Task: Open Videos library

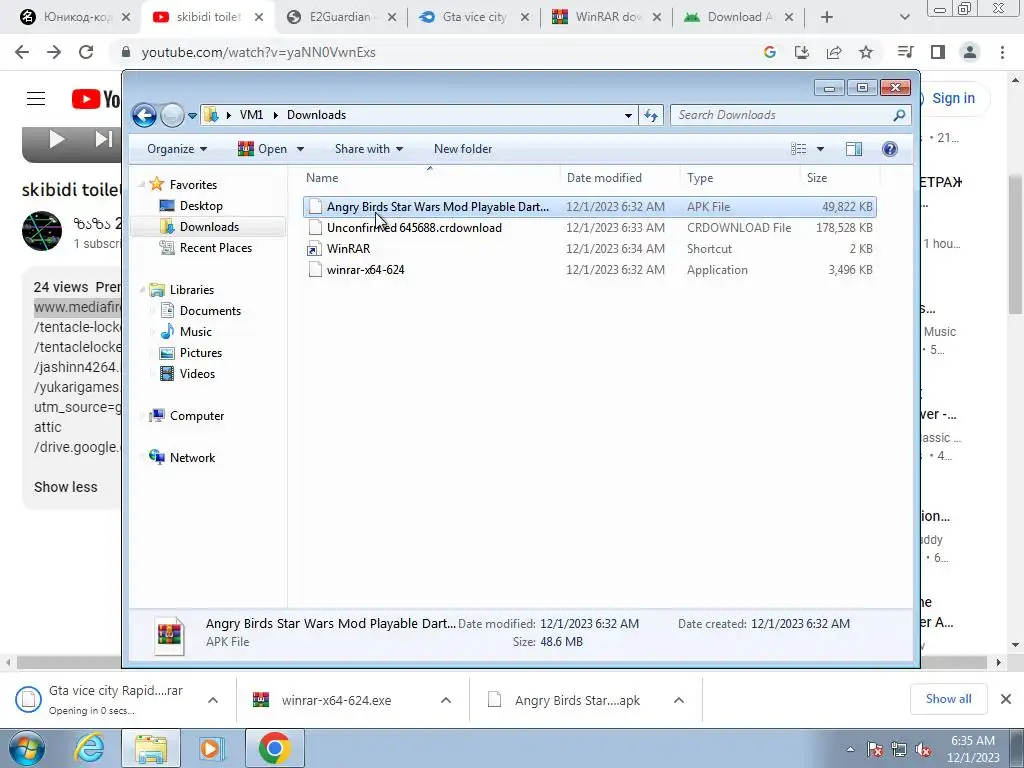Action: [x=197, y=374]
